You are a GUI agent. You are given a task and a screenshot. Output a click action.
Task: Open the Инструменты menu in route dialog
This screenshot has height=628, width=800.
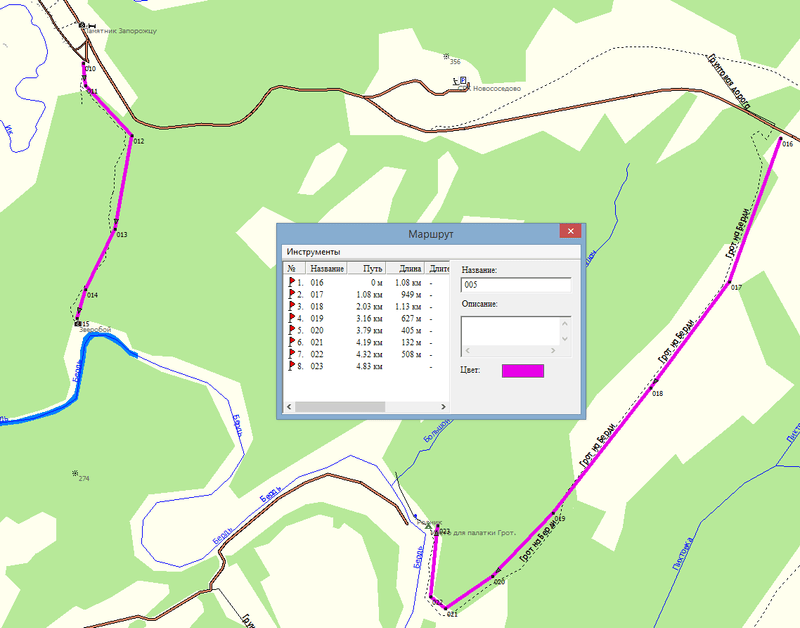click(313, 252)
